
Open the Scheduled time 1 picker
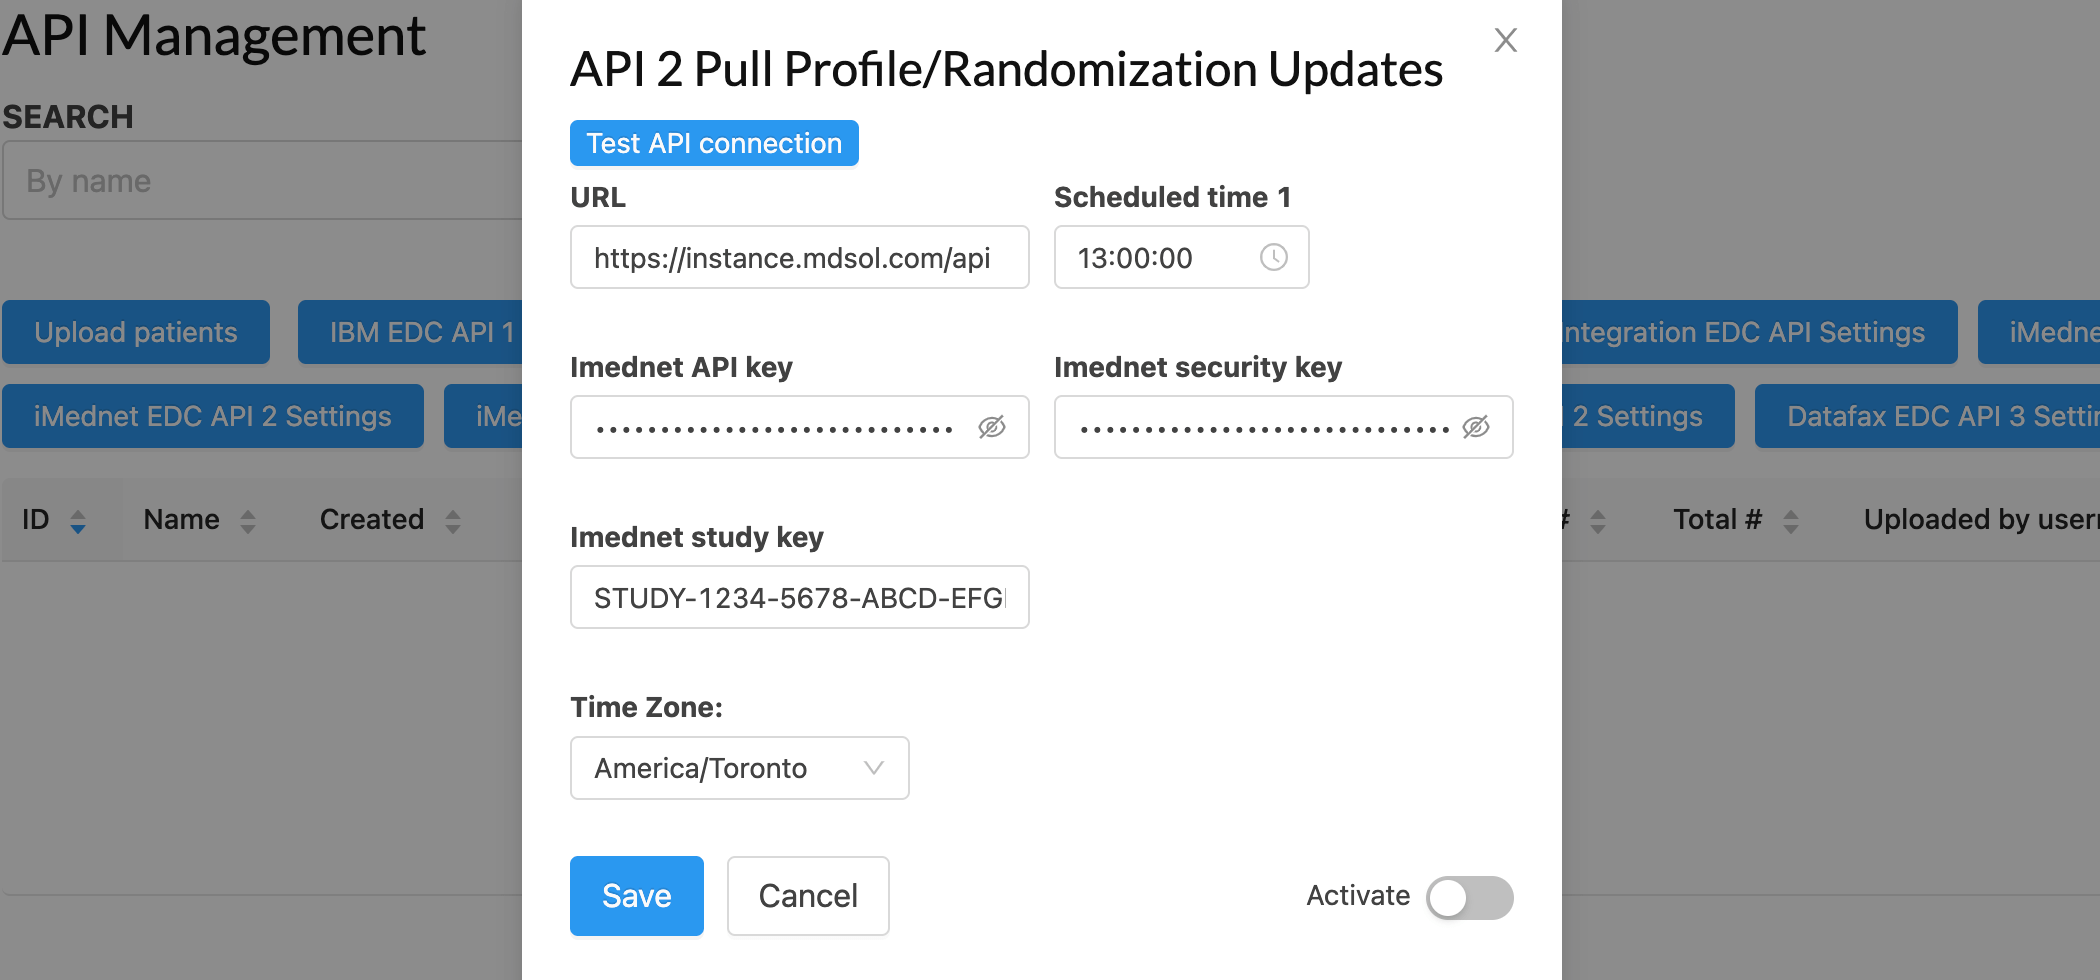1181,257
